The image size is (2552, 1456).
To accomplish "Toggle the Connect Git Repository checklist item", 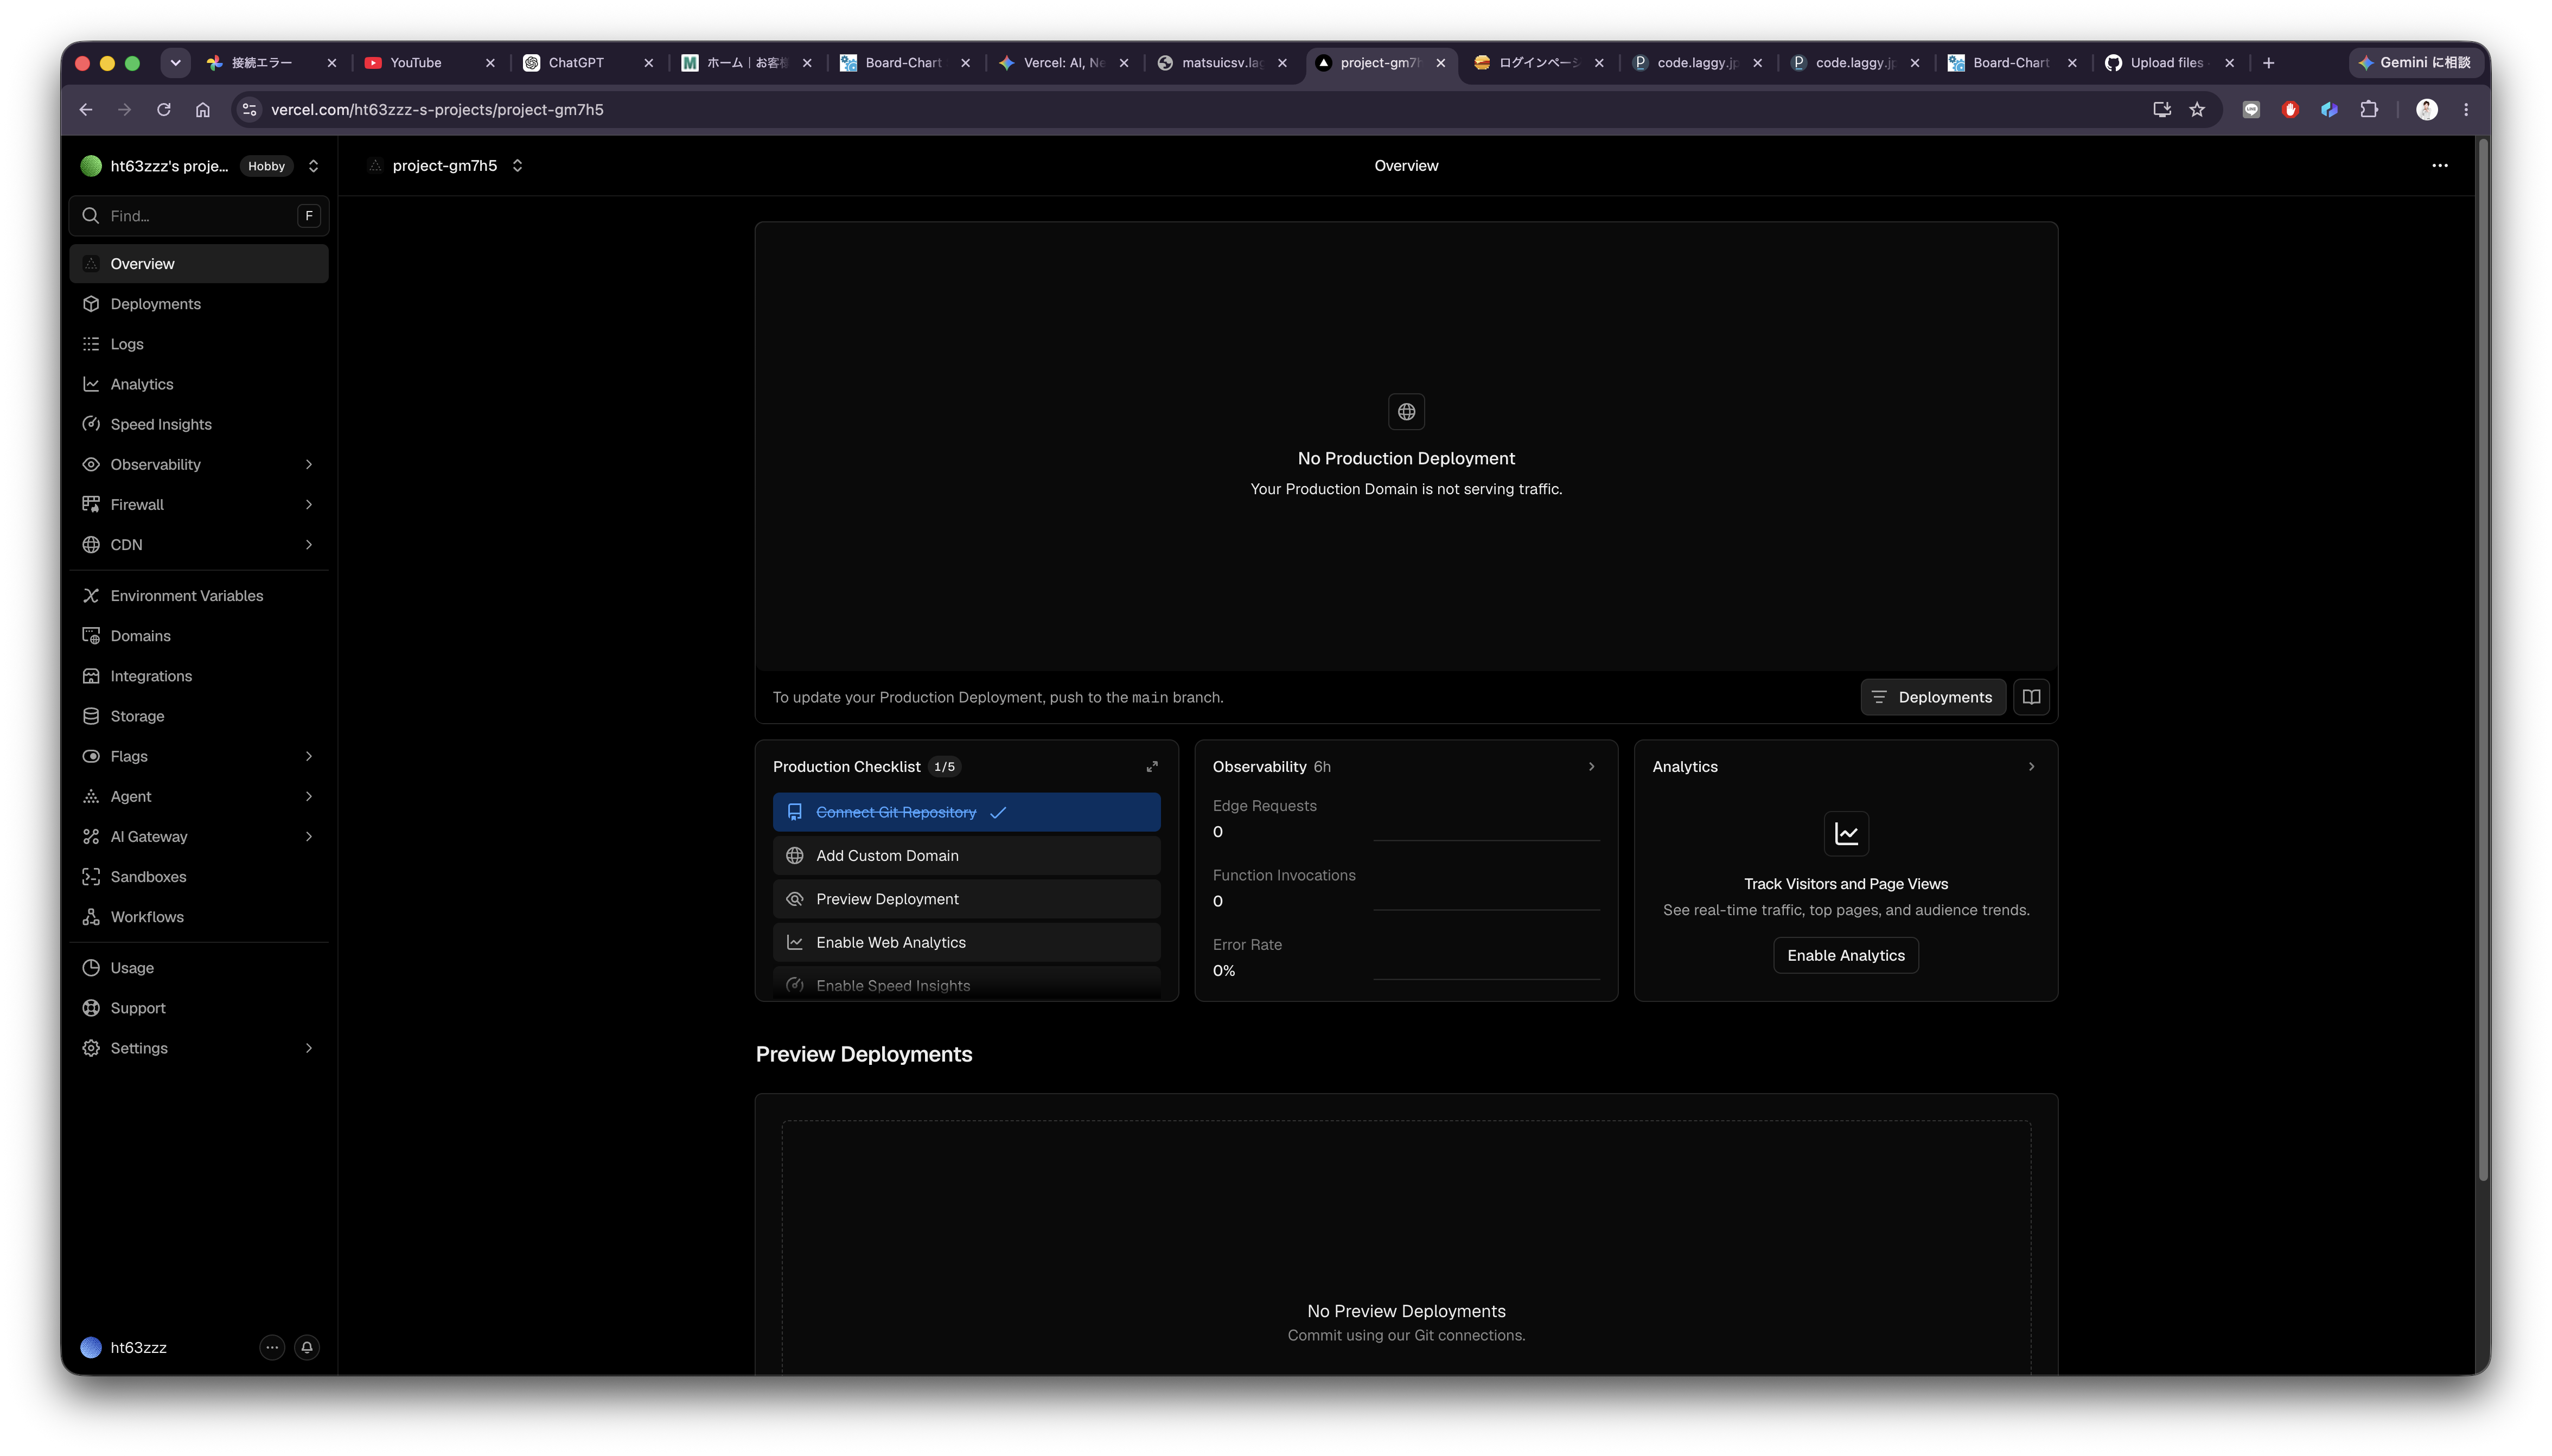I will (966, 812).
